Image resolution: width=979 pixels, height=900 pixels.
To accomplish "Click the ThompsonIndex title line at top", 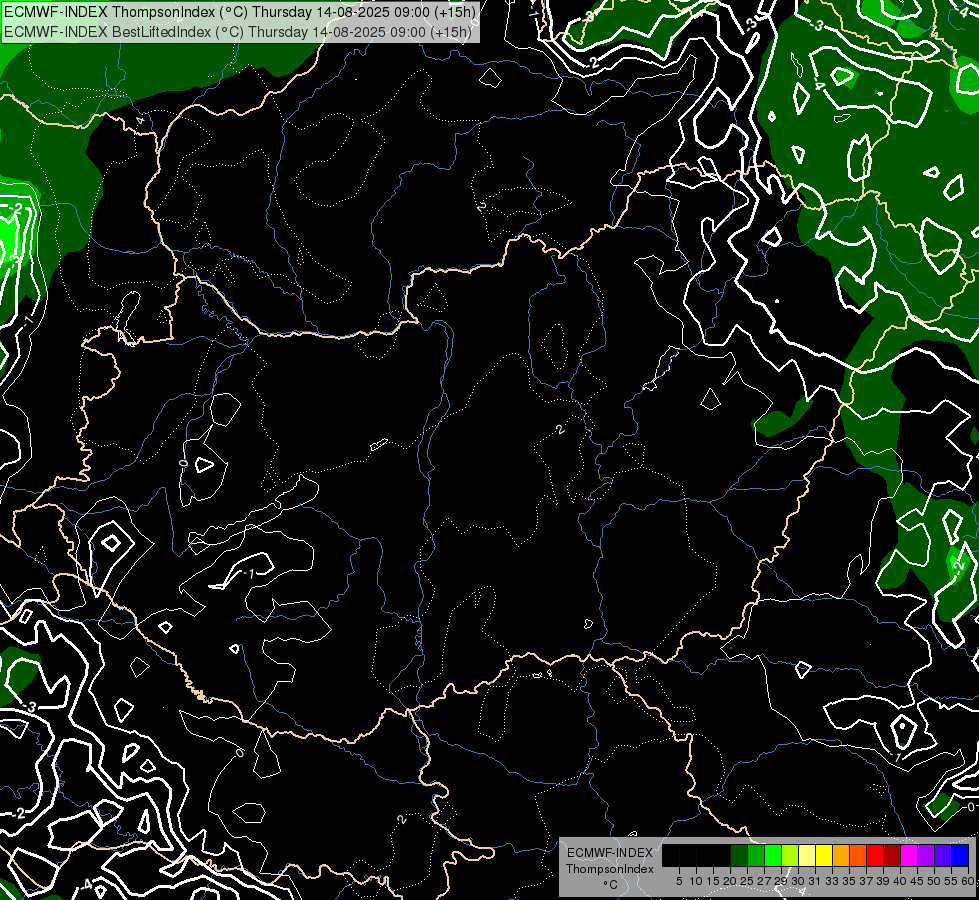I will [x=240, y=11].
